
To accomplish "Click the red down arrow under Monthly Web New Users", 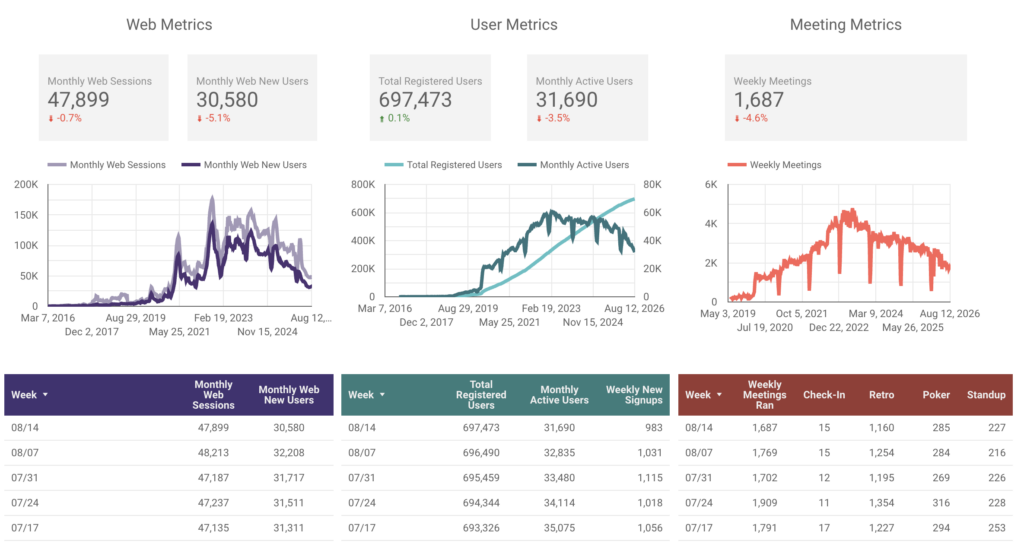I will pos(200,119).
